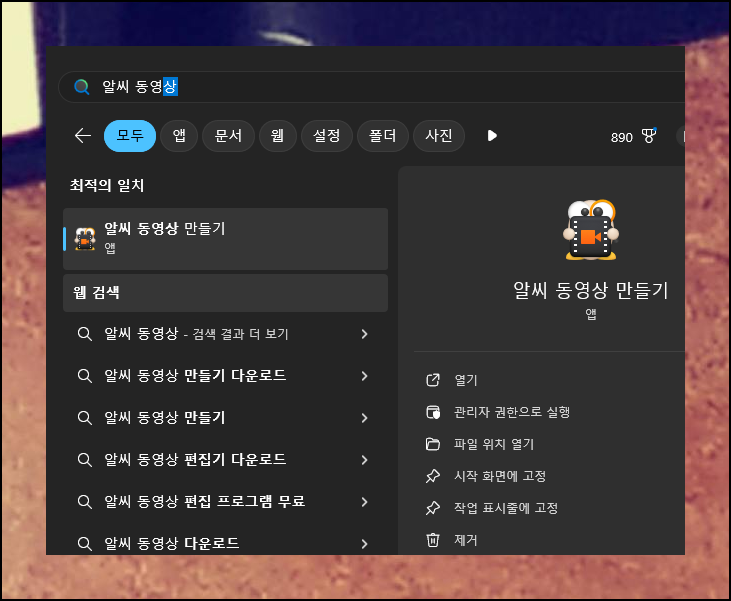Click the 알씨 동영상 만들기 title in preview pane
This screenshot has width=731, height=601.
591,290
